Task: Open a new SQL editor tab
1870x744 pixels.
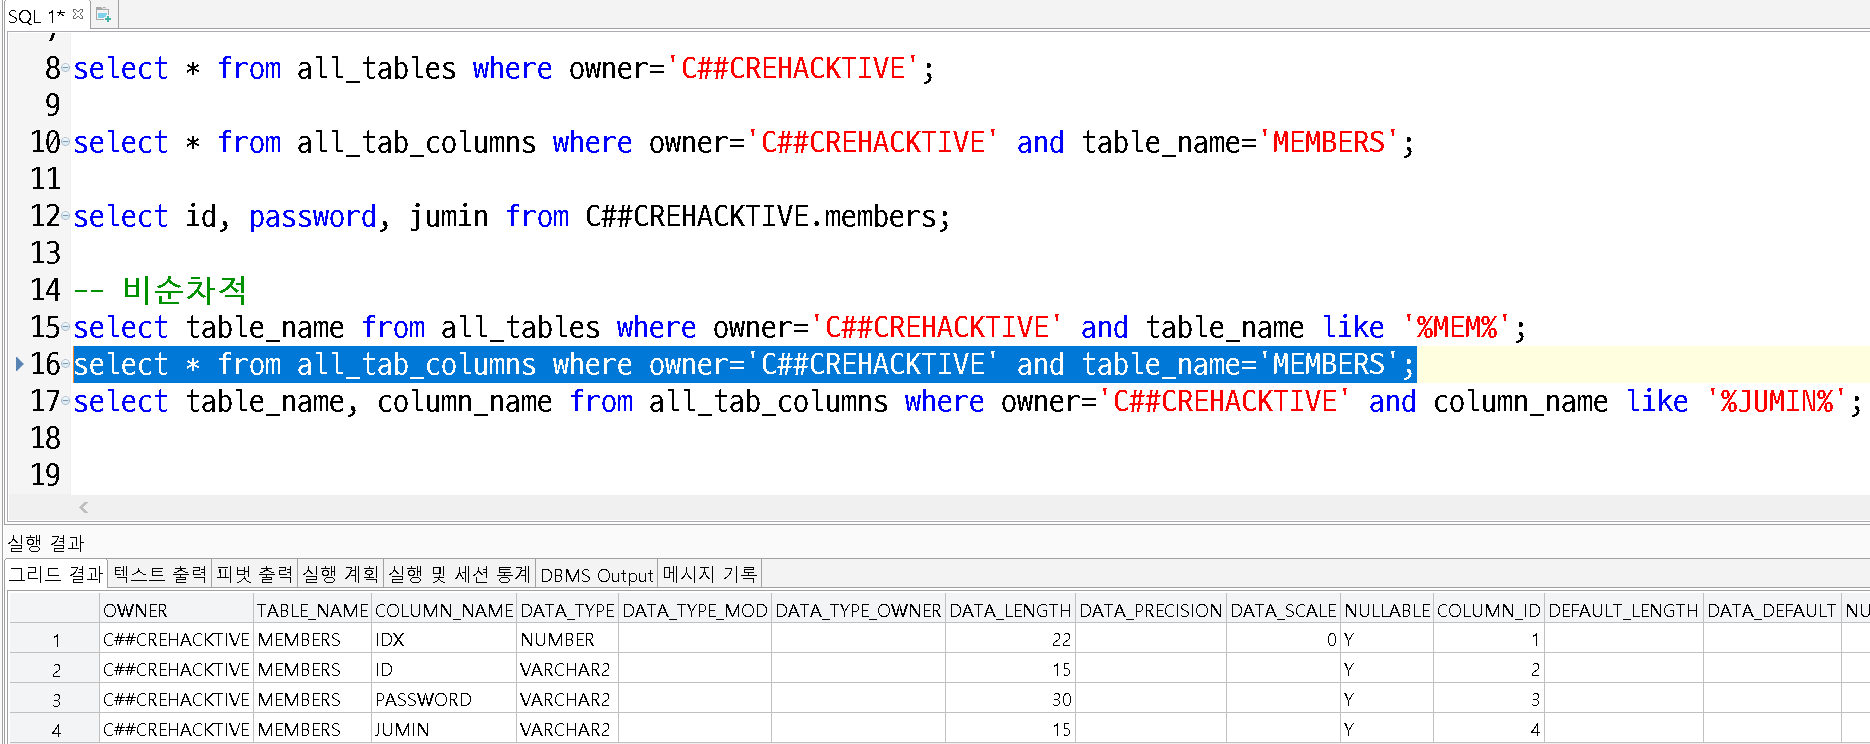Action: [103, 14]
